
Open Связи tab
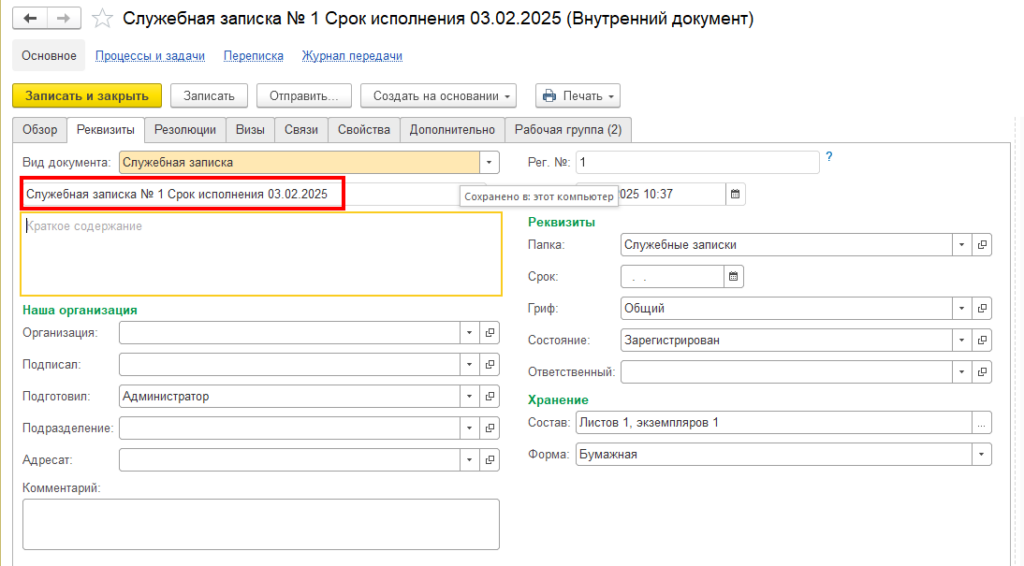pos(301,130)
